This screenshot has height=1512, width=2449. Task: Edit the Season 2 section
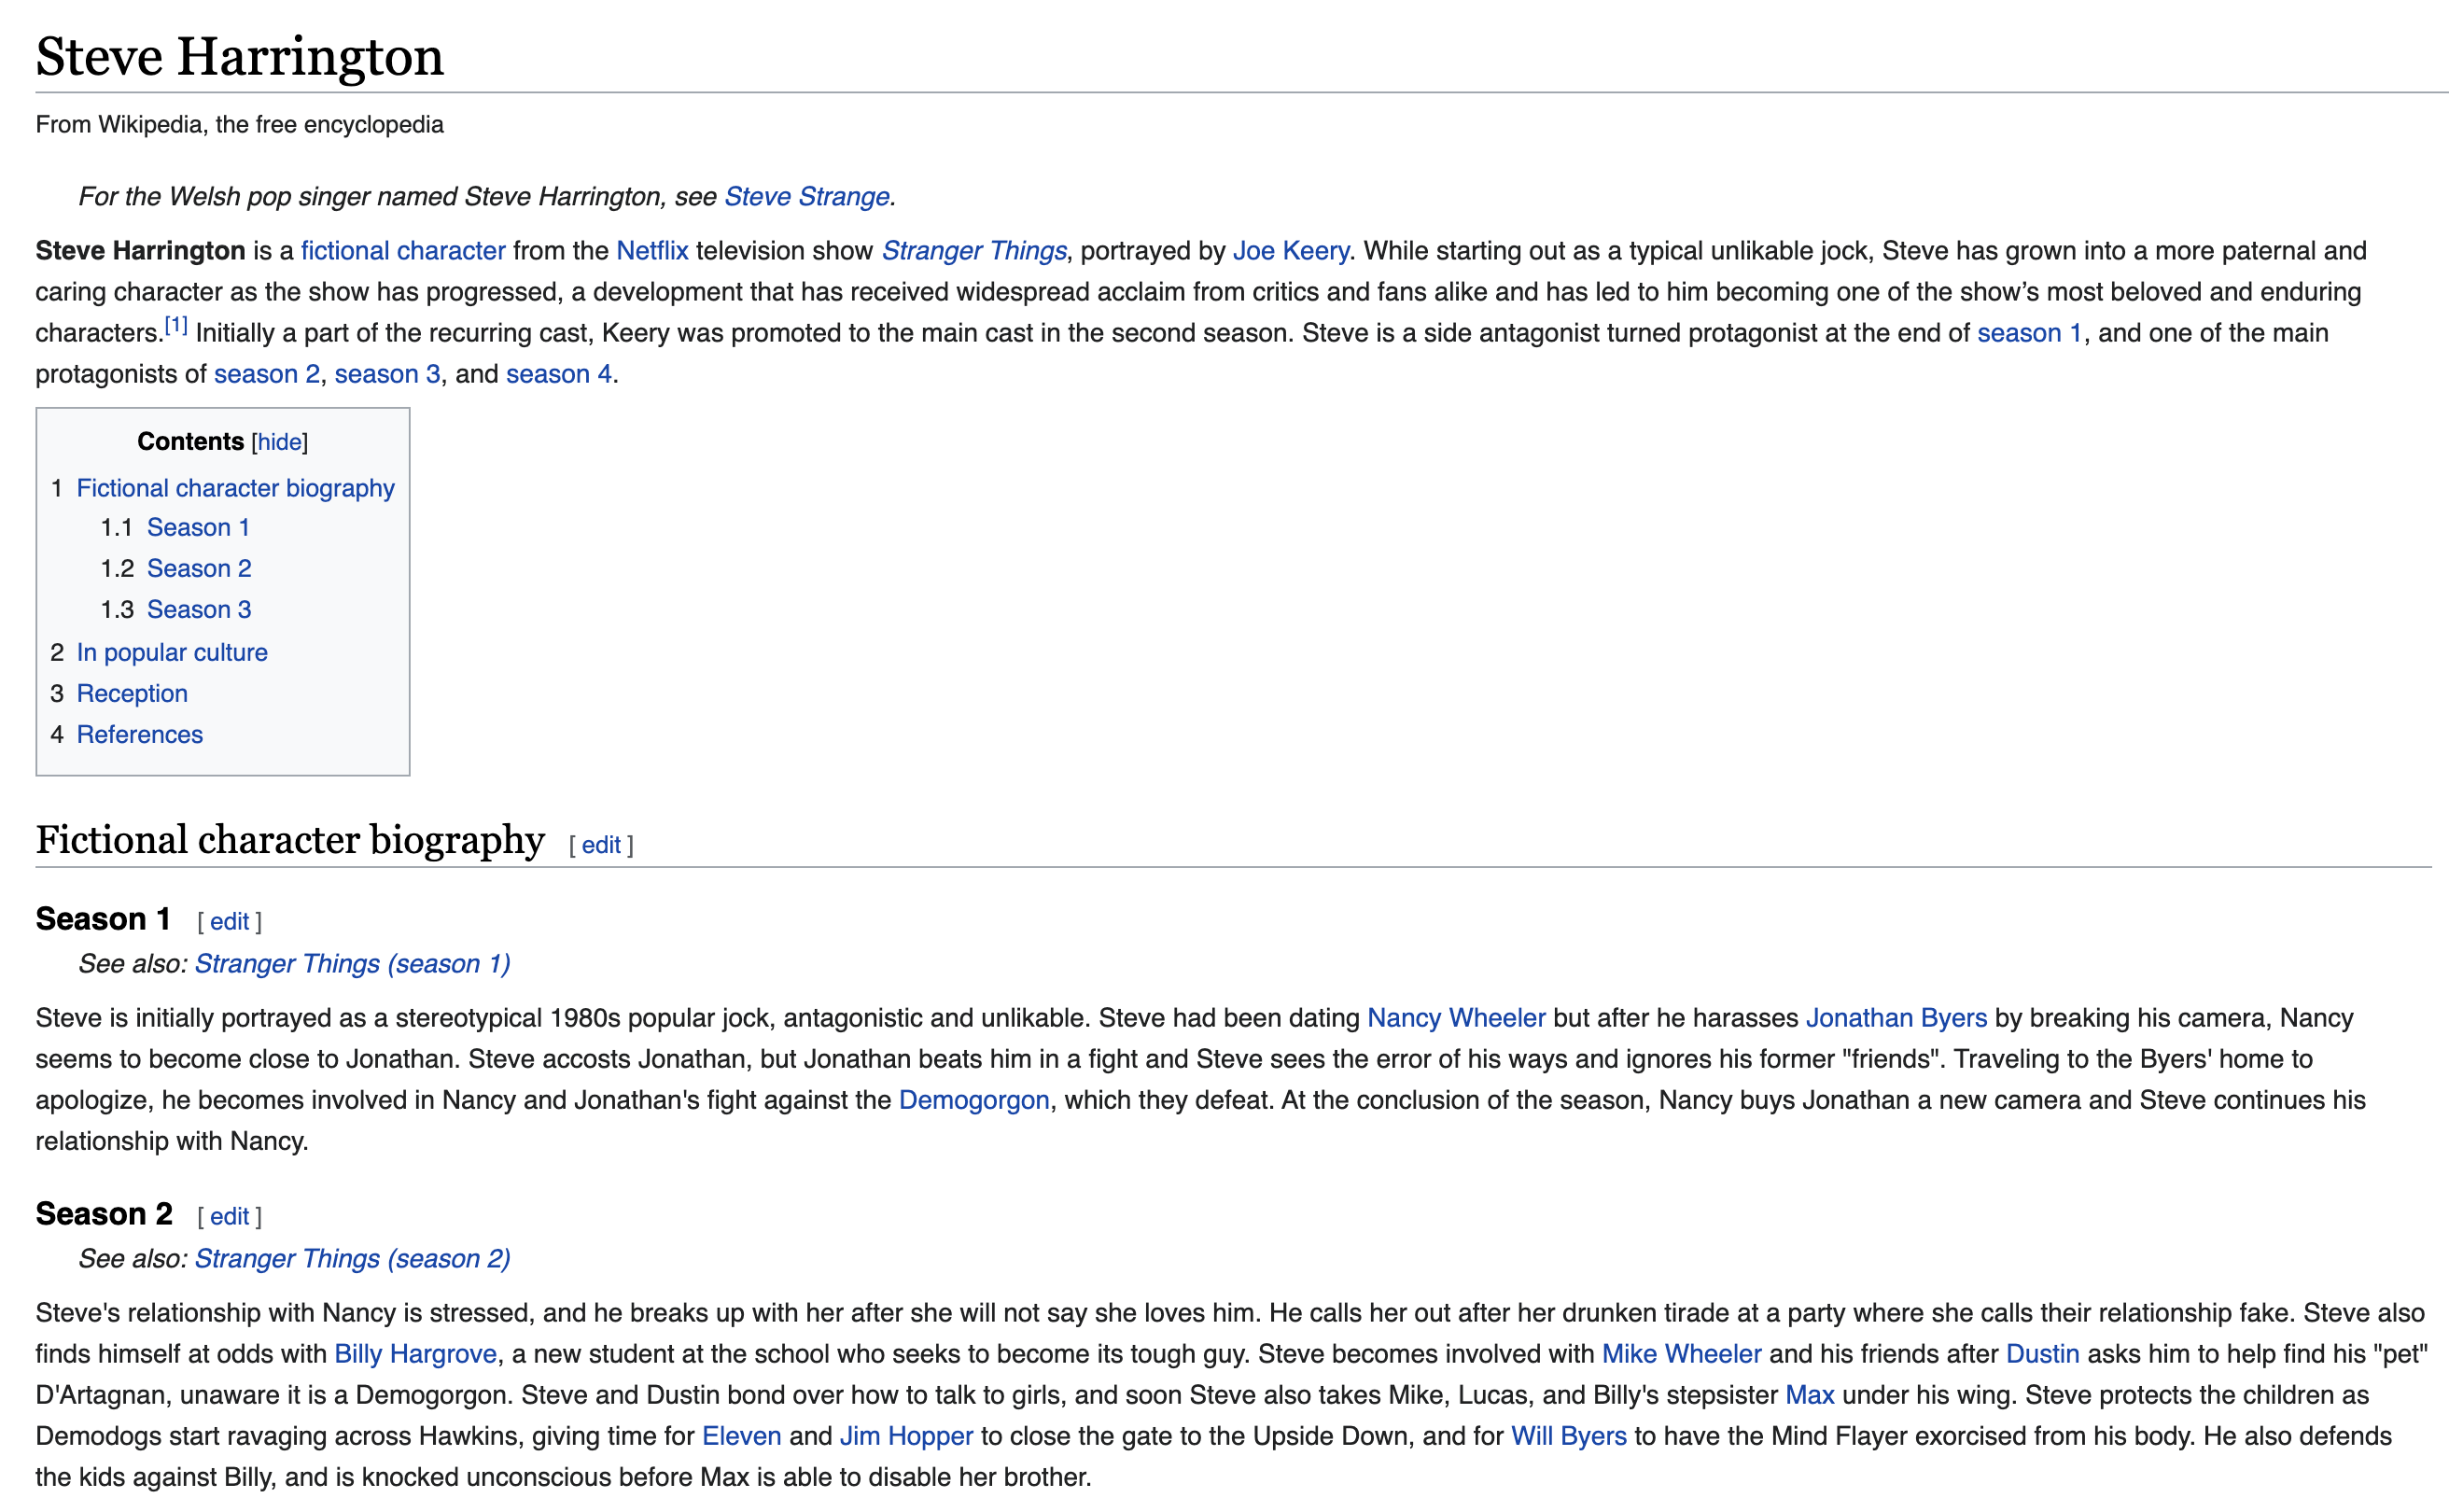point(229,1216)
